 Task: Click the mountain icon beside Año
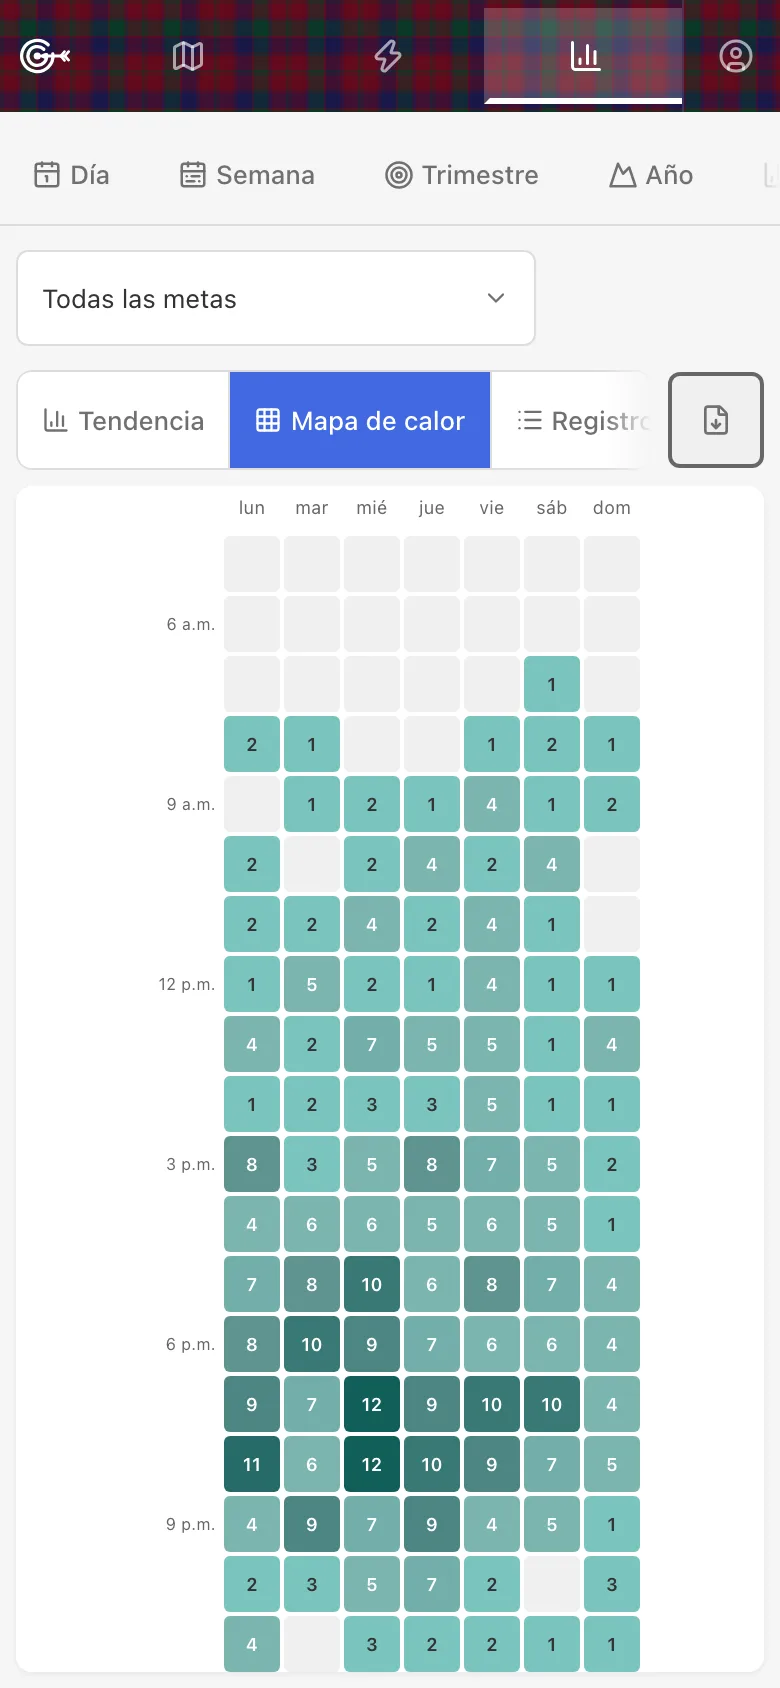click(x=623, y=175)
